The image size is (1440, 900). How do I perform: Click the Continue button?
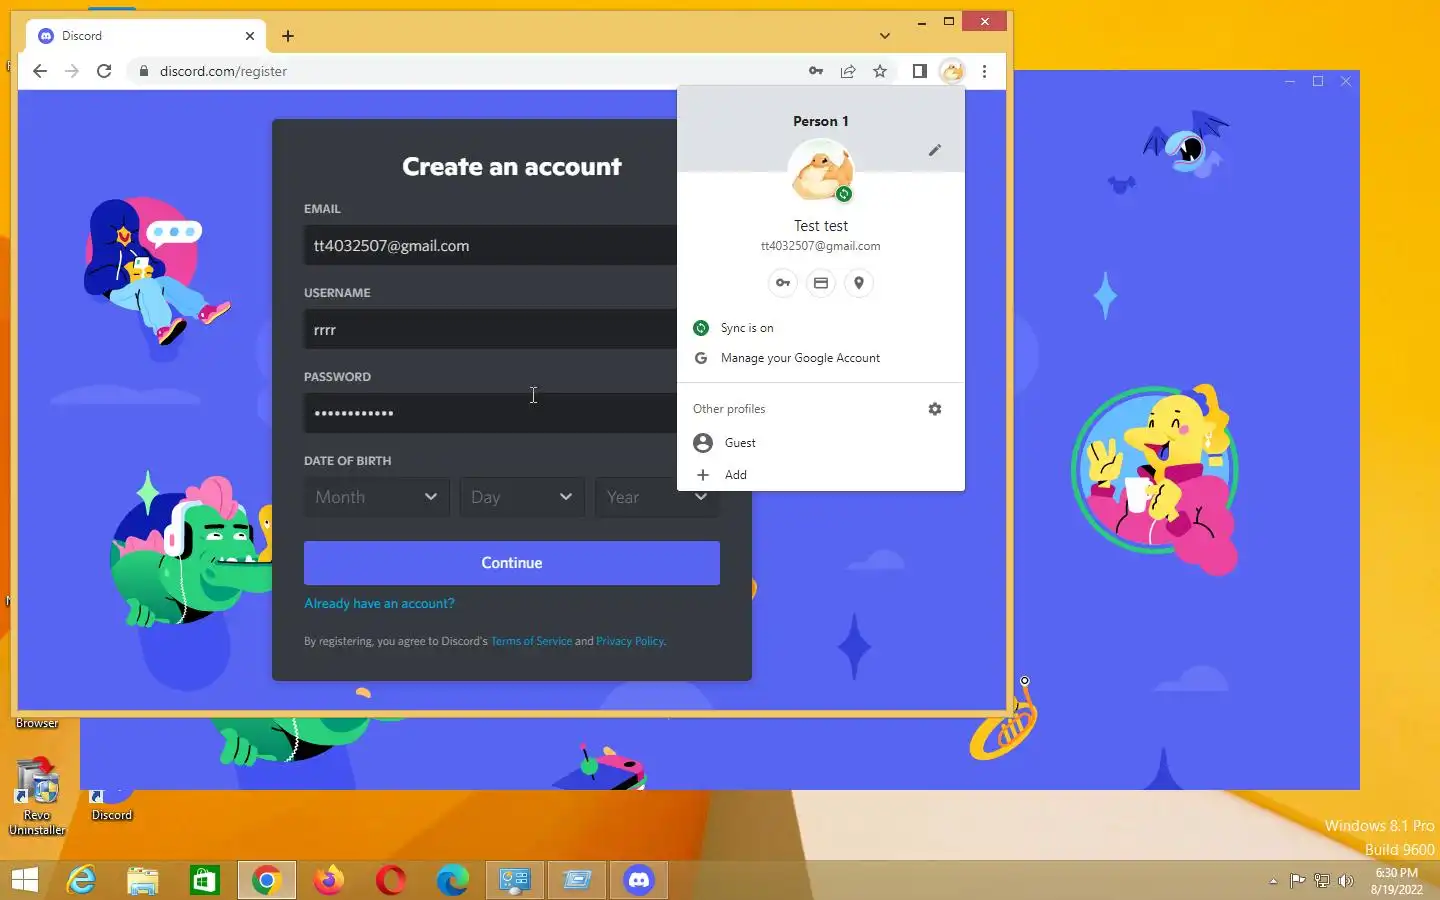512,563
